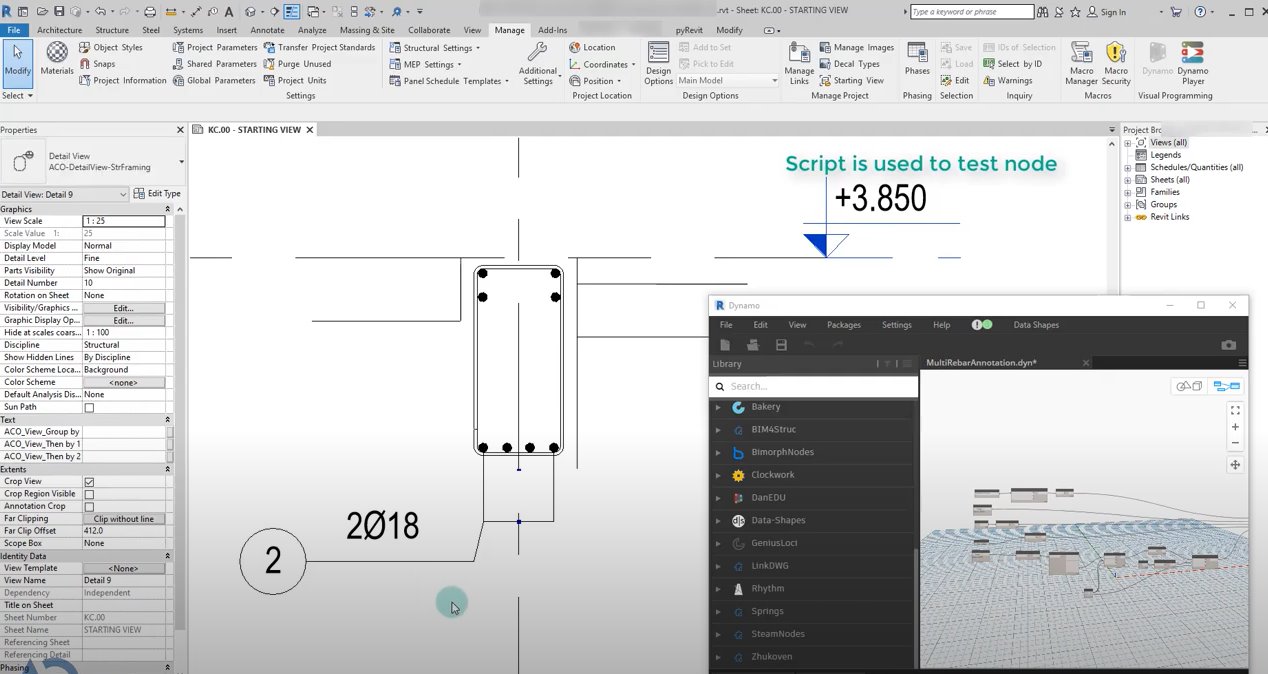This screenshot has height=674, width=1268.
Task: Open Main Model design option dropdown
Action: point(727,80)
